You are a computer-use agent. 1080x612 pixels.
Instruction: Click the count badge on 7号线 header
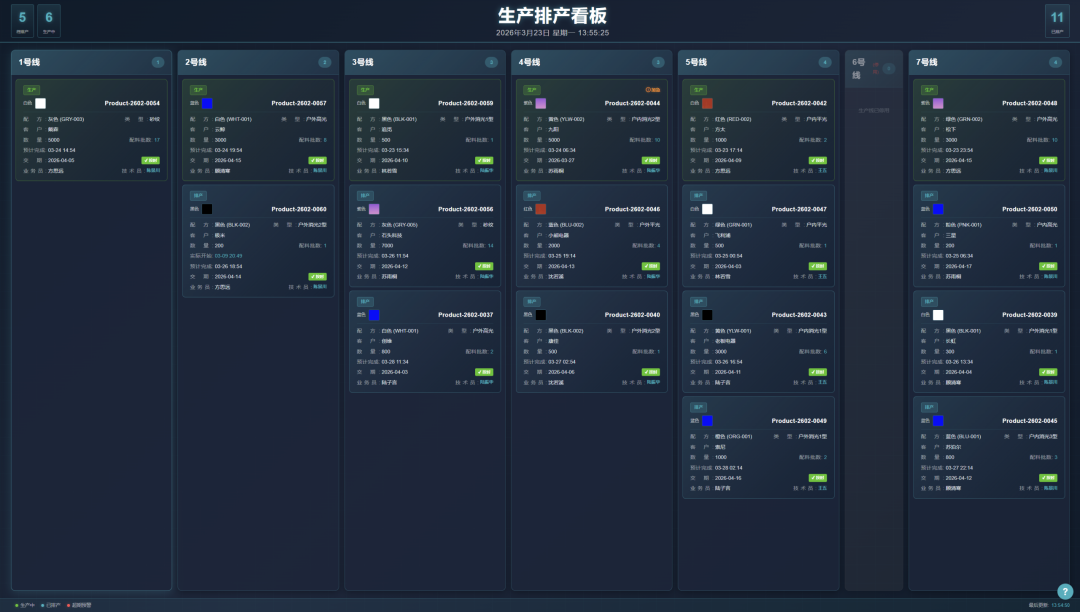coord(1055,62)
